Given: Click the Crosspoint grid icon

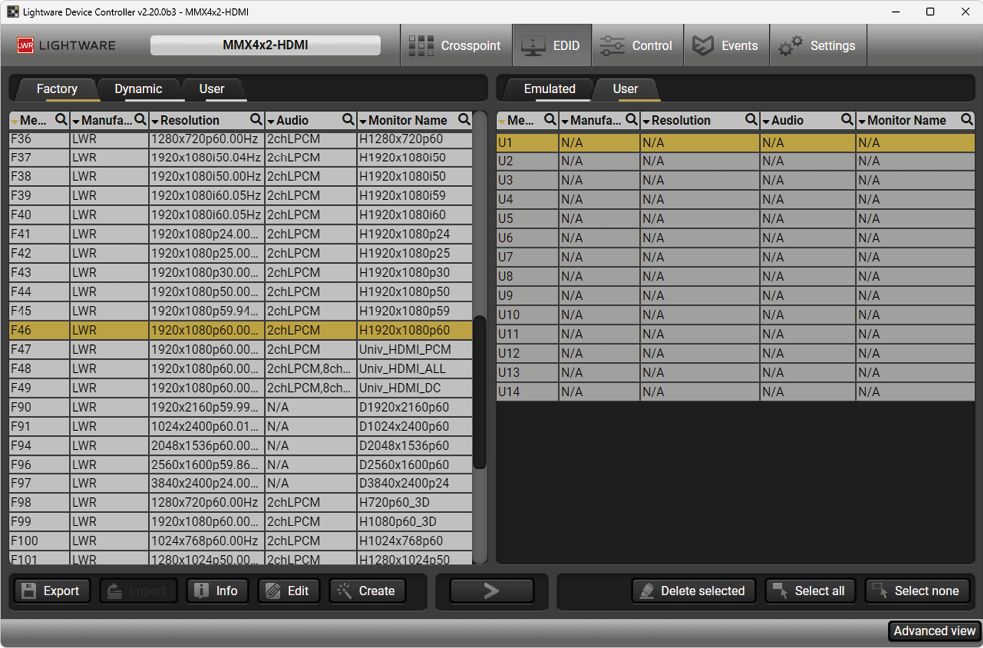Looking at the screenshot, I should click(x=421, y=46).
